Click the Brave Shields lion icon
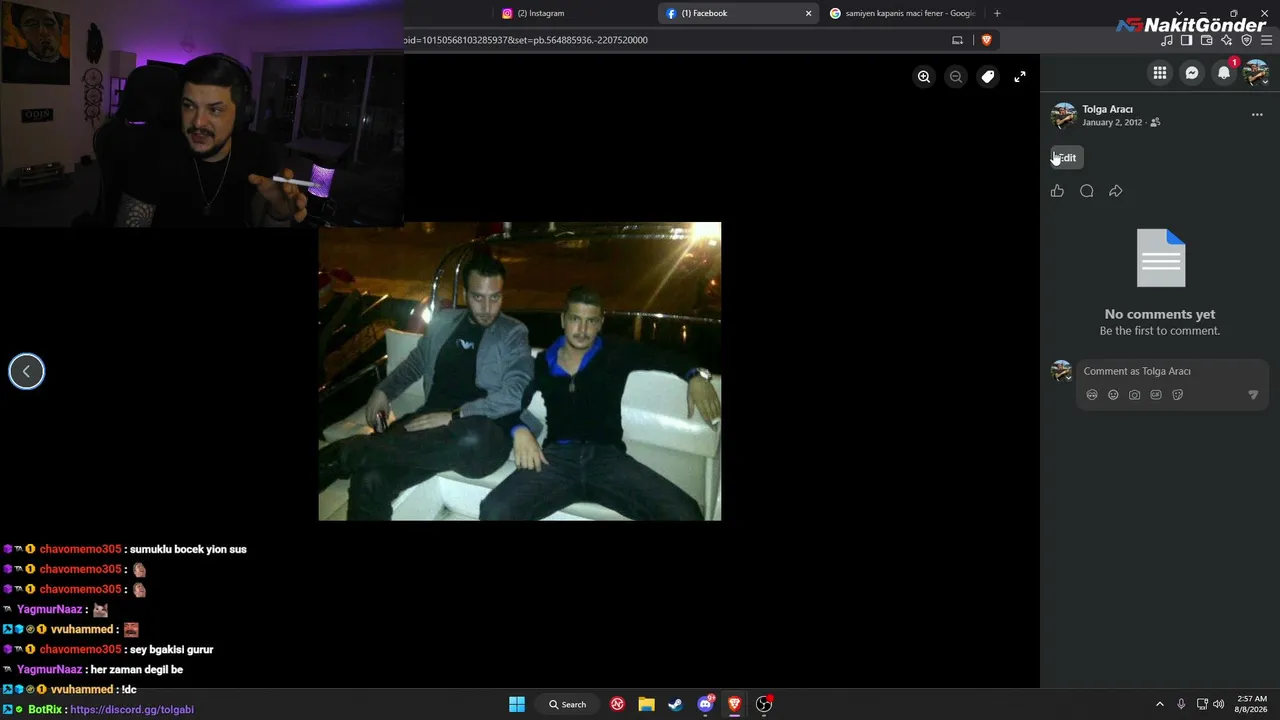The width and height of the screenshot is (1280, 720). pyautogui.click(x=986, y=40)
